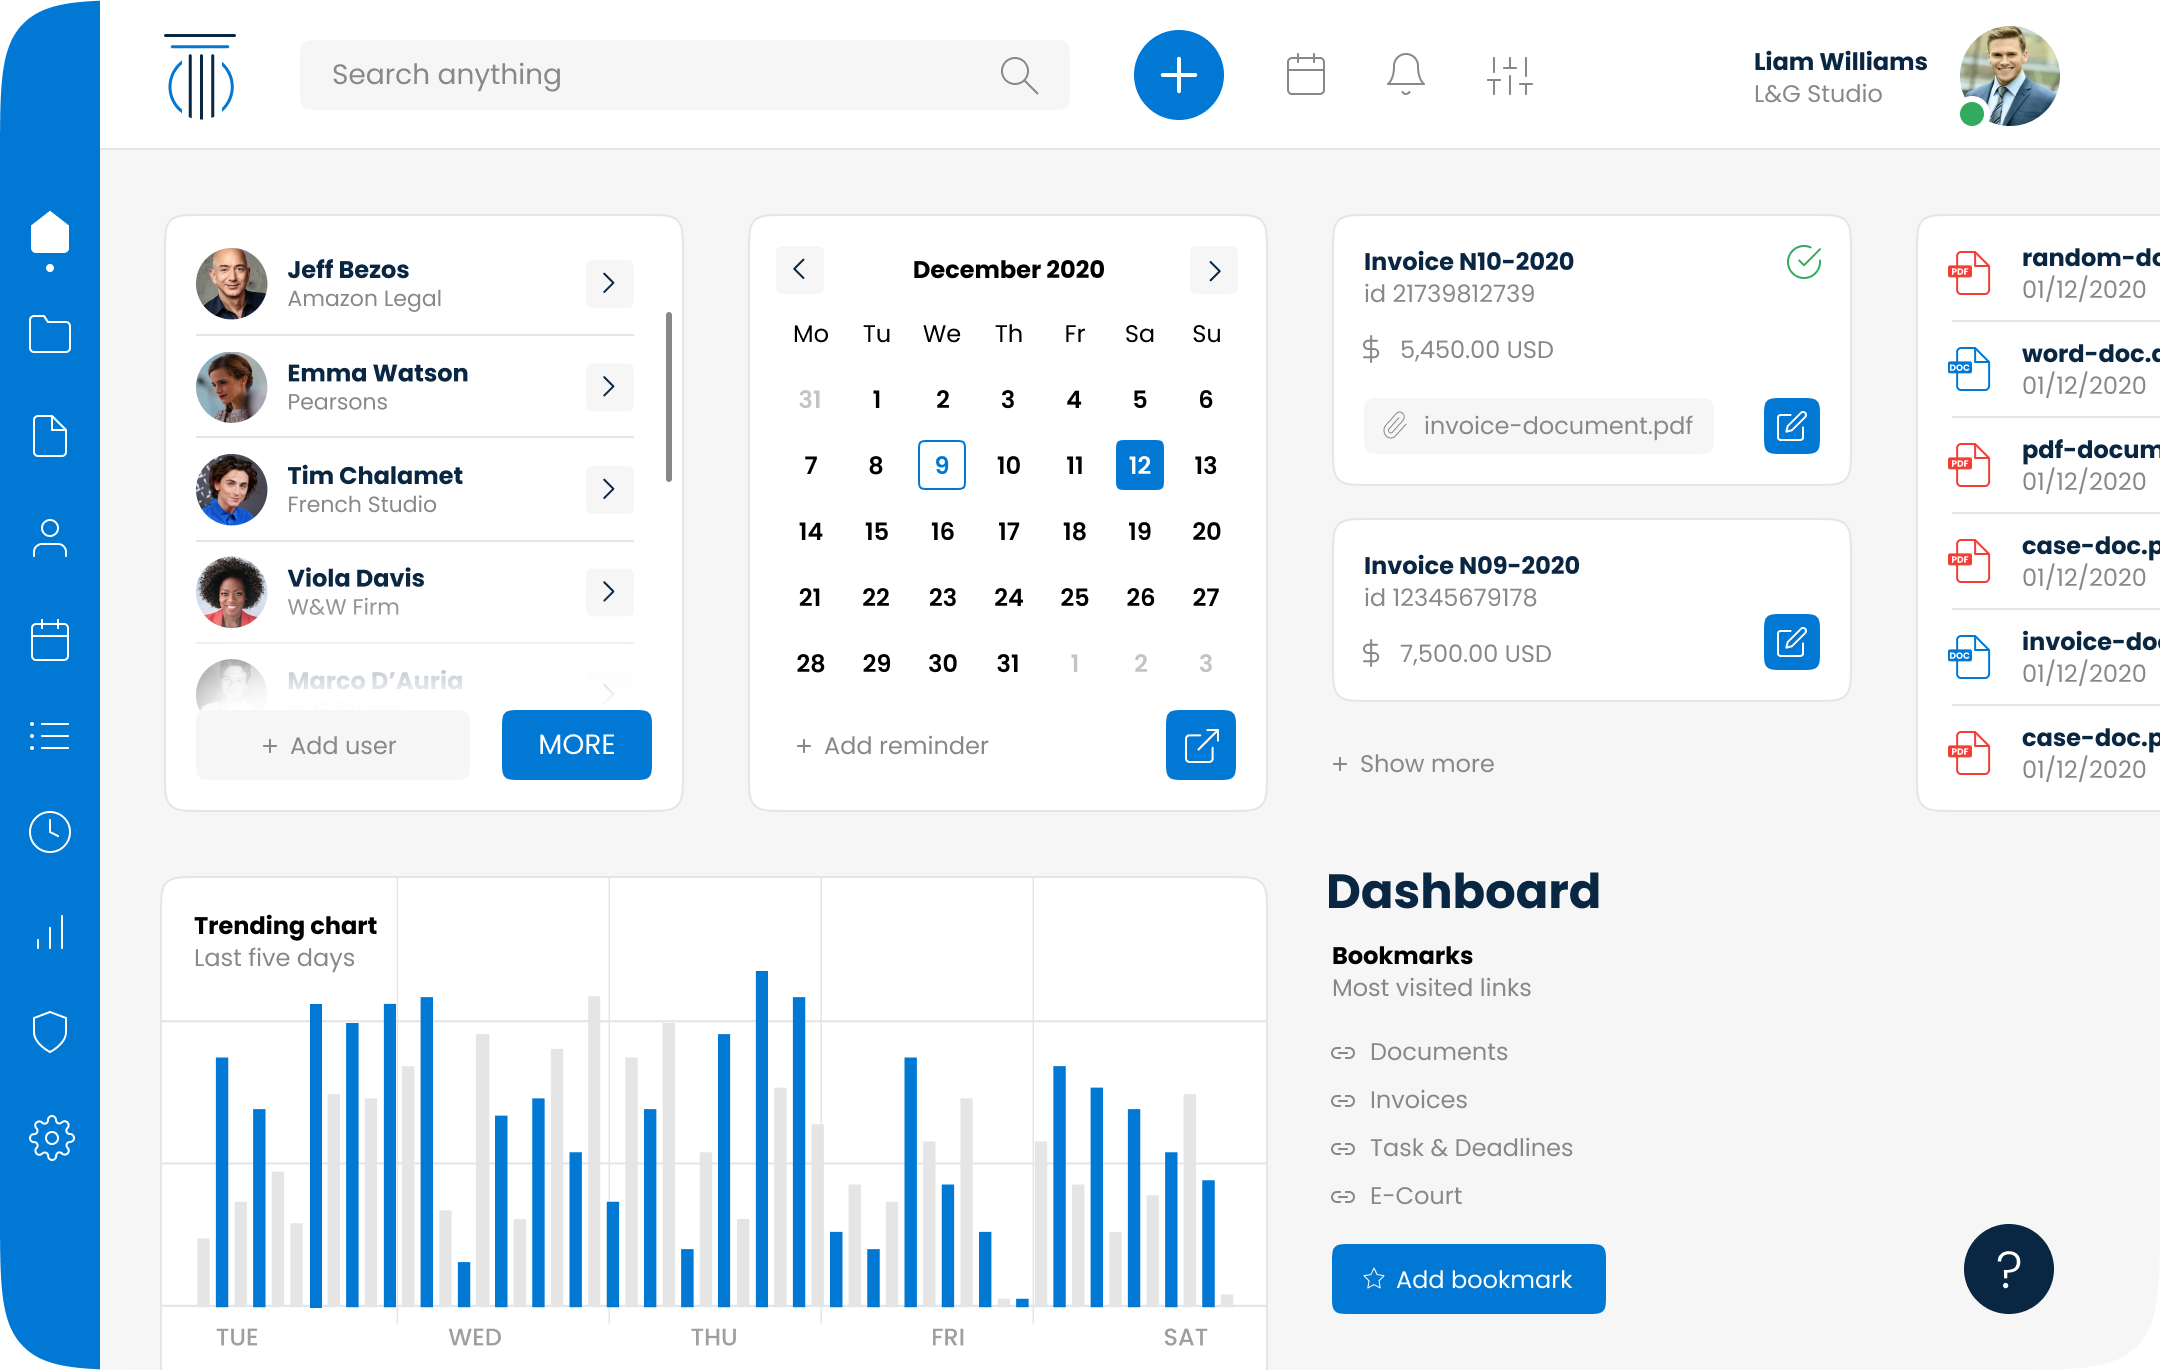Open the Settings gear in sidebar

[51, 1138]
